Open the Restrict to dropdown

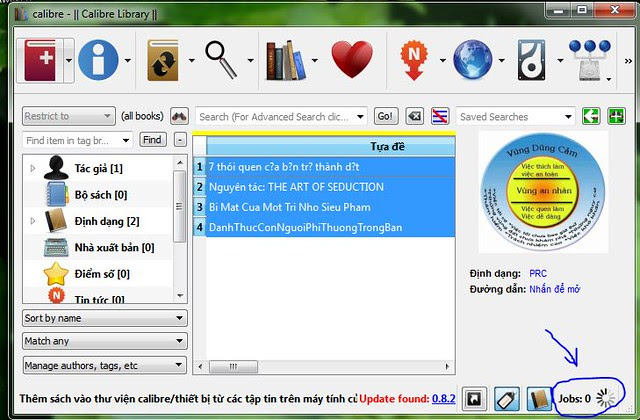click(x=69, y=116)
